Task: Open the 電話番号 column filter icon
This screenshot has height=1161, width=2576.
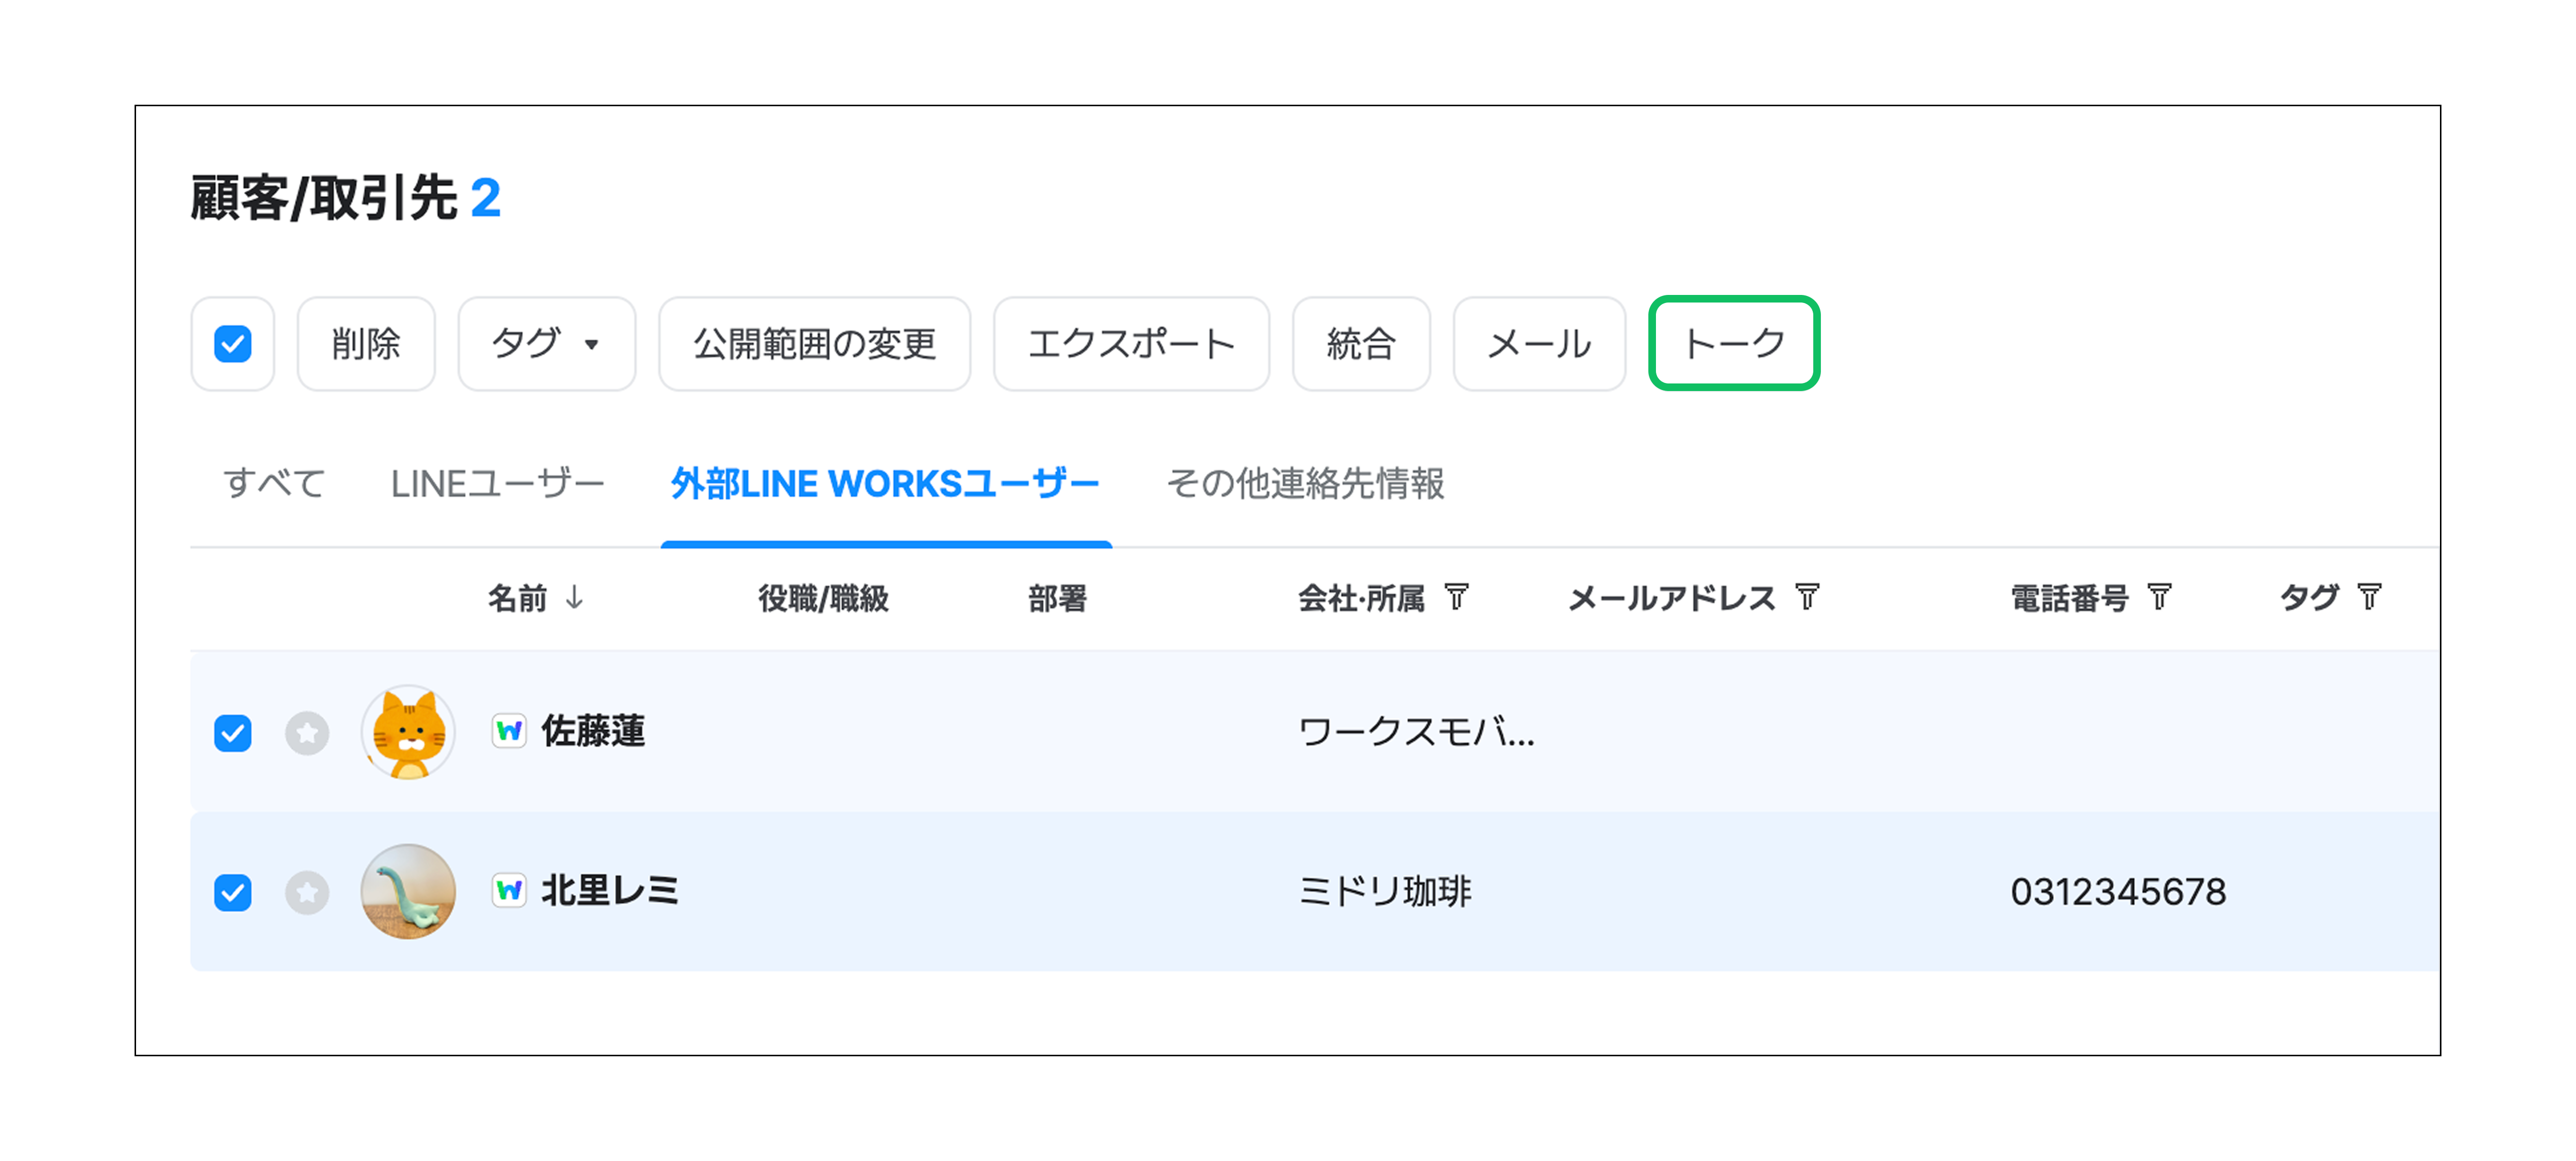Action: (2160, 597)
